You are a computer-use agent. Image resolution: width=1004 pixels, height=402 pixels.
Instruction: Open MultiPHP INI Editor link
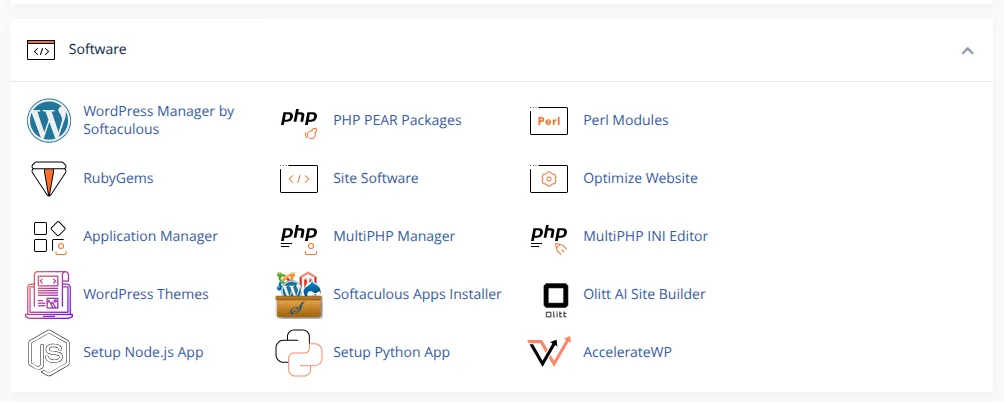(x=645, y=236)
